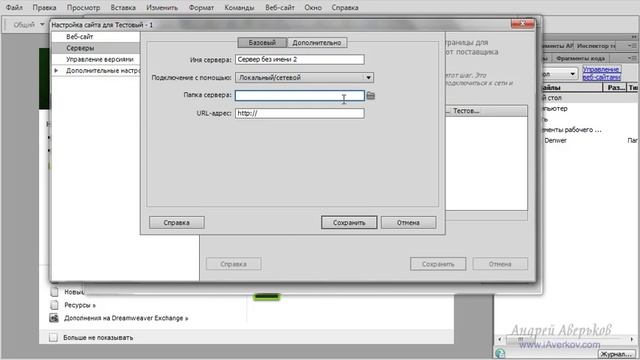
Task: Open the Вставка menu
Action: click(x=123, y=8)
